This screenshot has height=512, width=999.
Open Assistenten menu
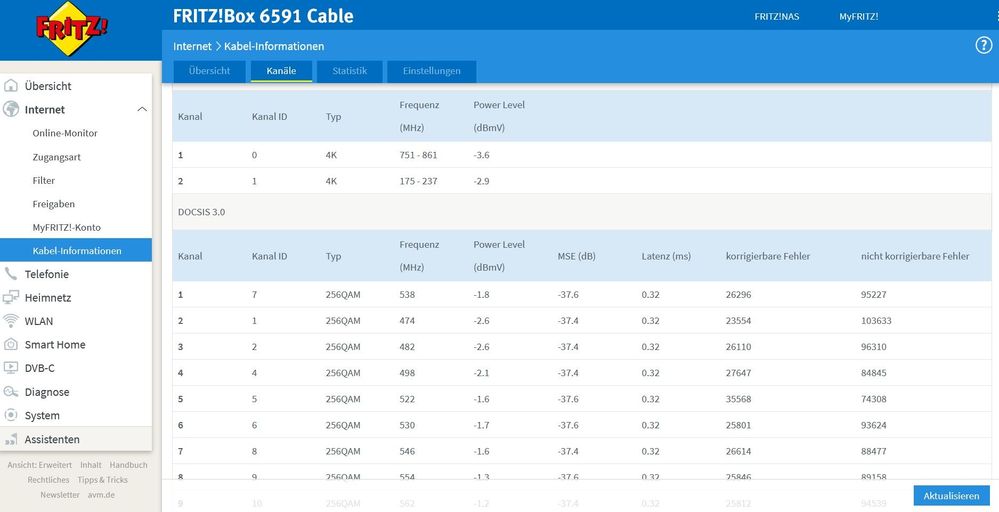(52, 439)
